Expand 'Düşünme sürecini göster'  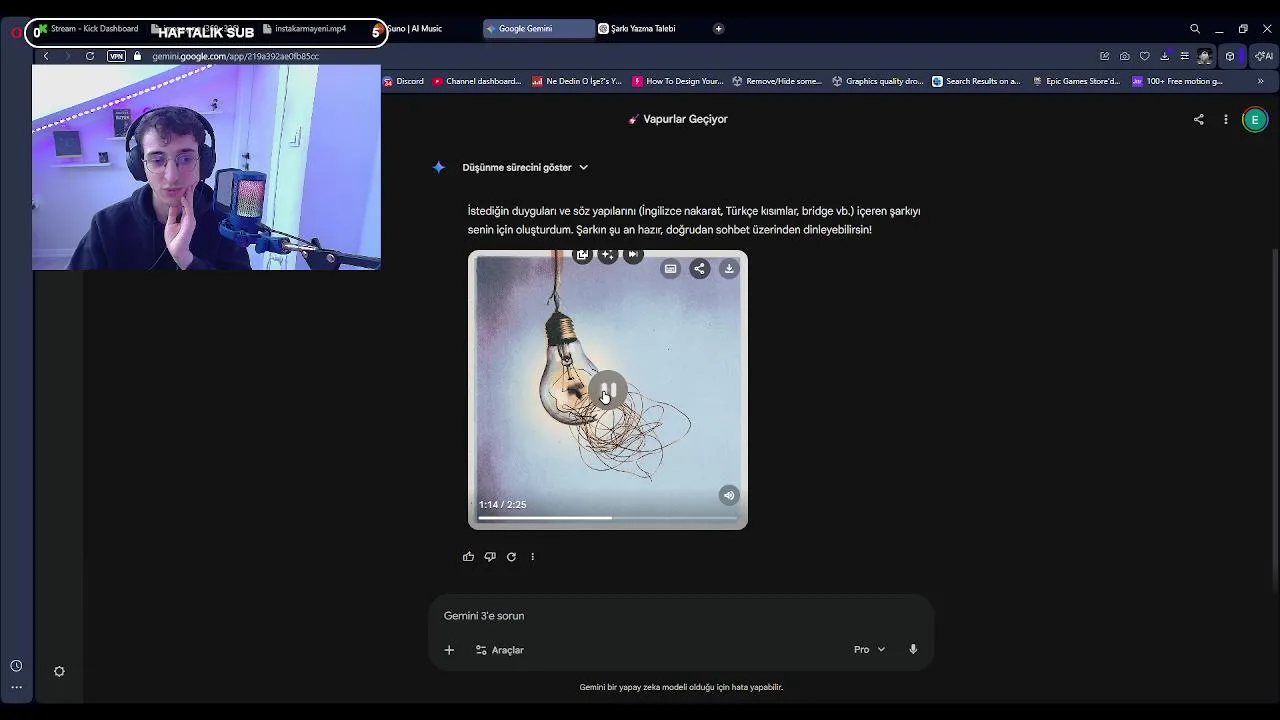click(x=525, y=167)
